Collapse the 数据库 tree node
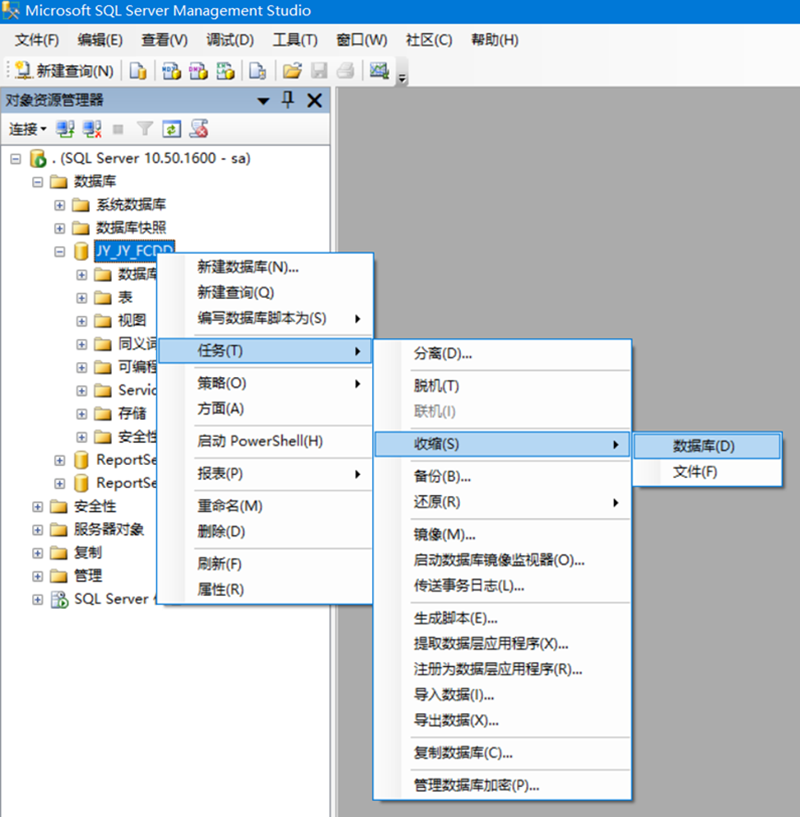 point(38,182)
